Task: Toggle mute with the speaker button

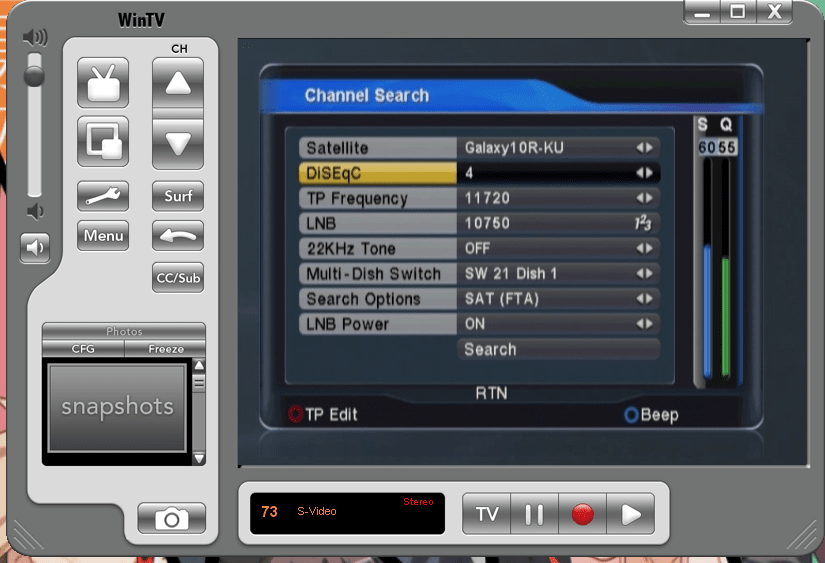Action: [x=35, y=247]
